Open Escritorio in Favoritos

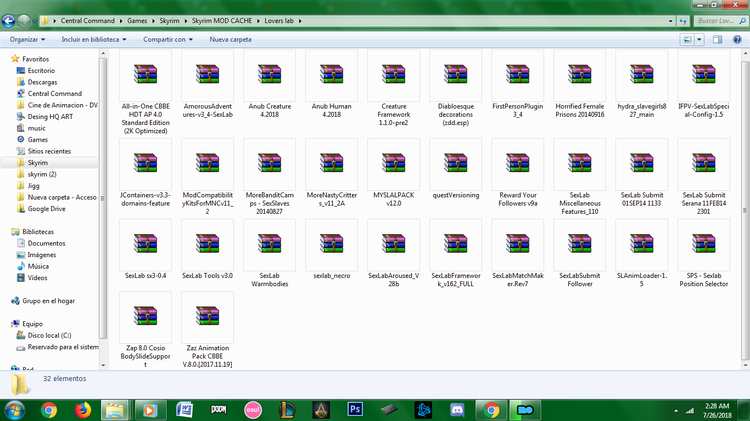[x=41, y=70]
